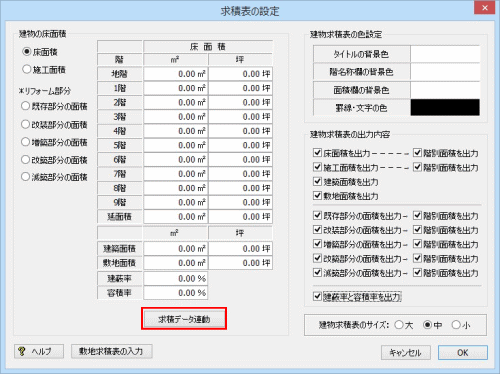Click the 1階 m² input field
500x374 pixels.
tap(176, 88)
